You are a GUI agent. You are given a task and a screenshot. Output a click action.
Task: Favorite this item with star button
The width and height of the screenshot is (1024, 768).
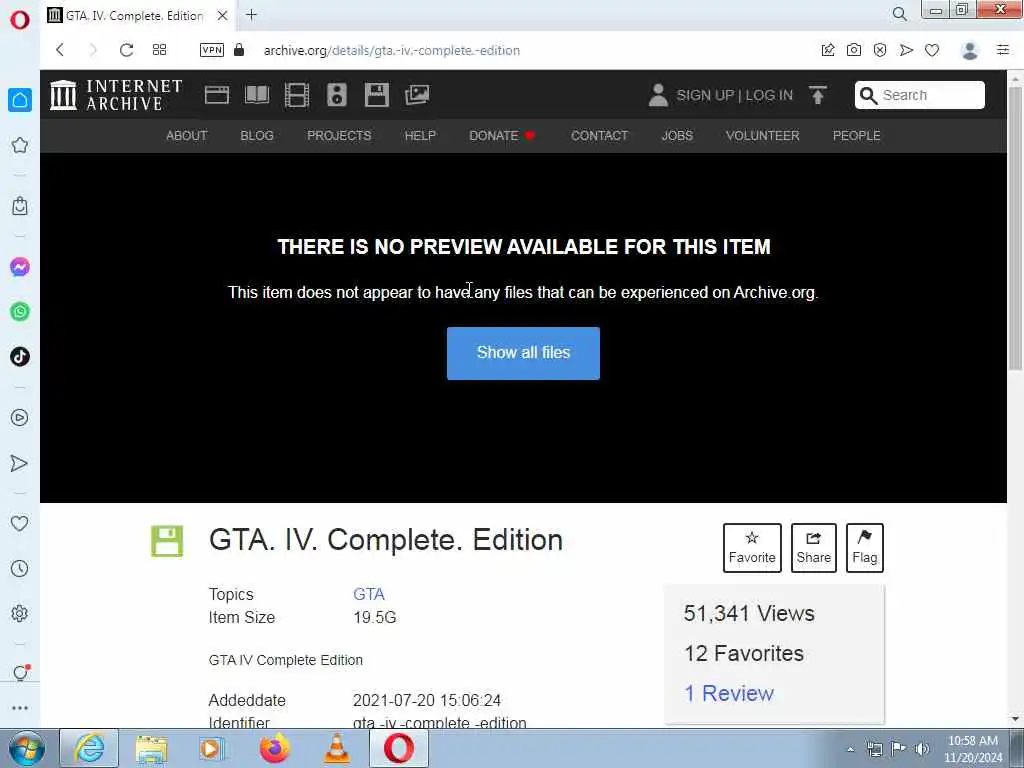coord(752,548)
